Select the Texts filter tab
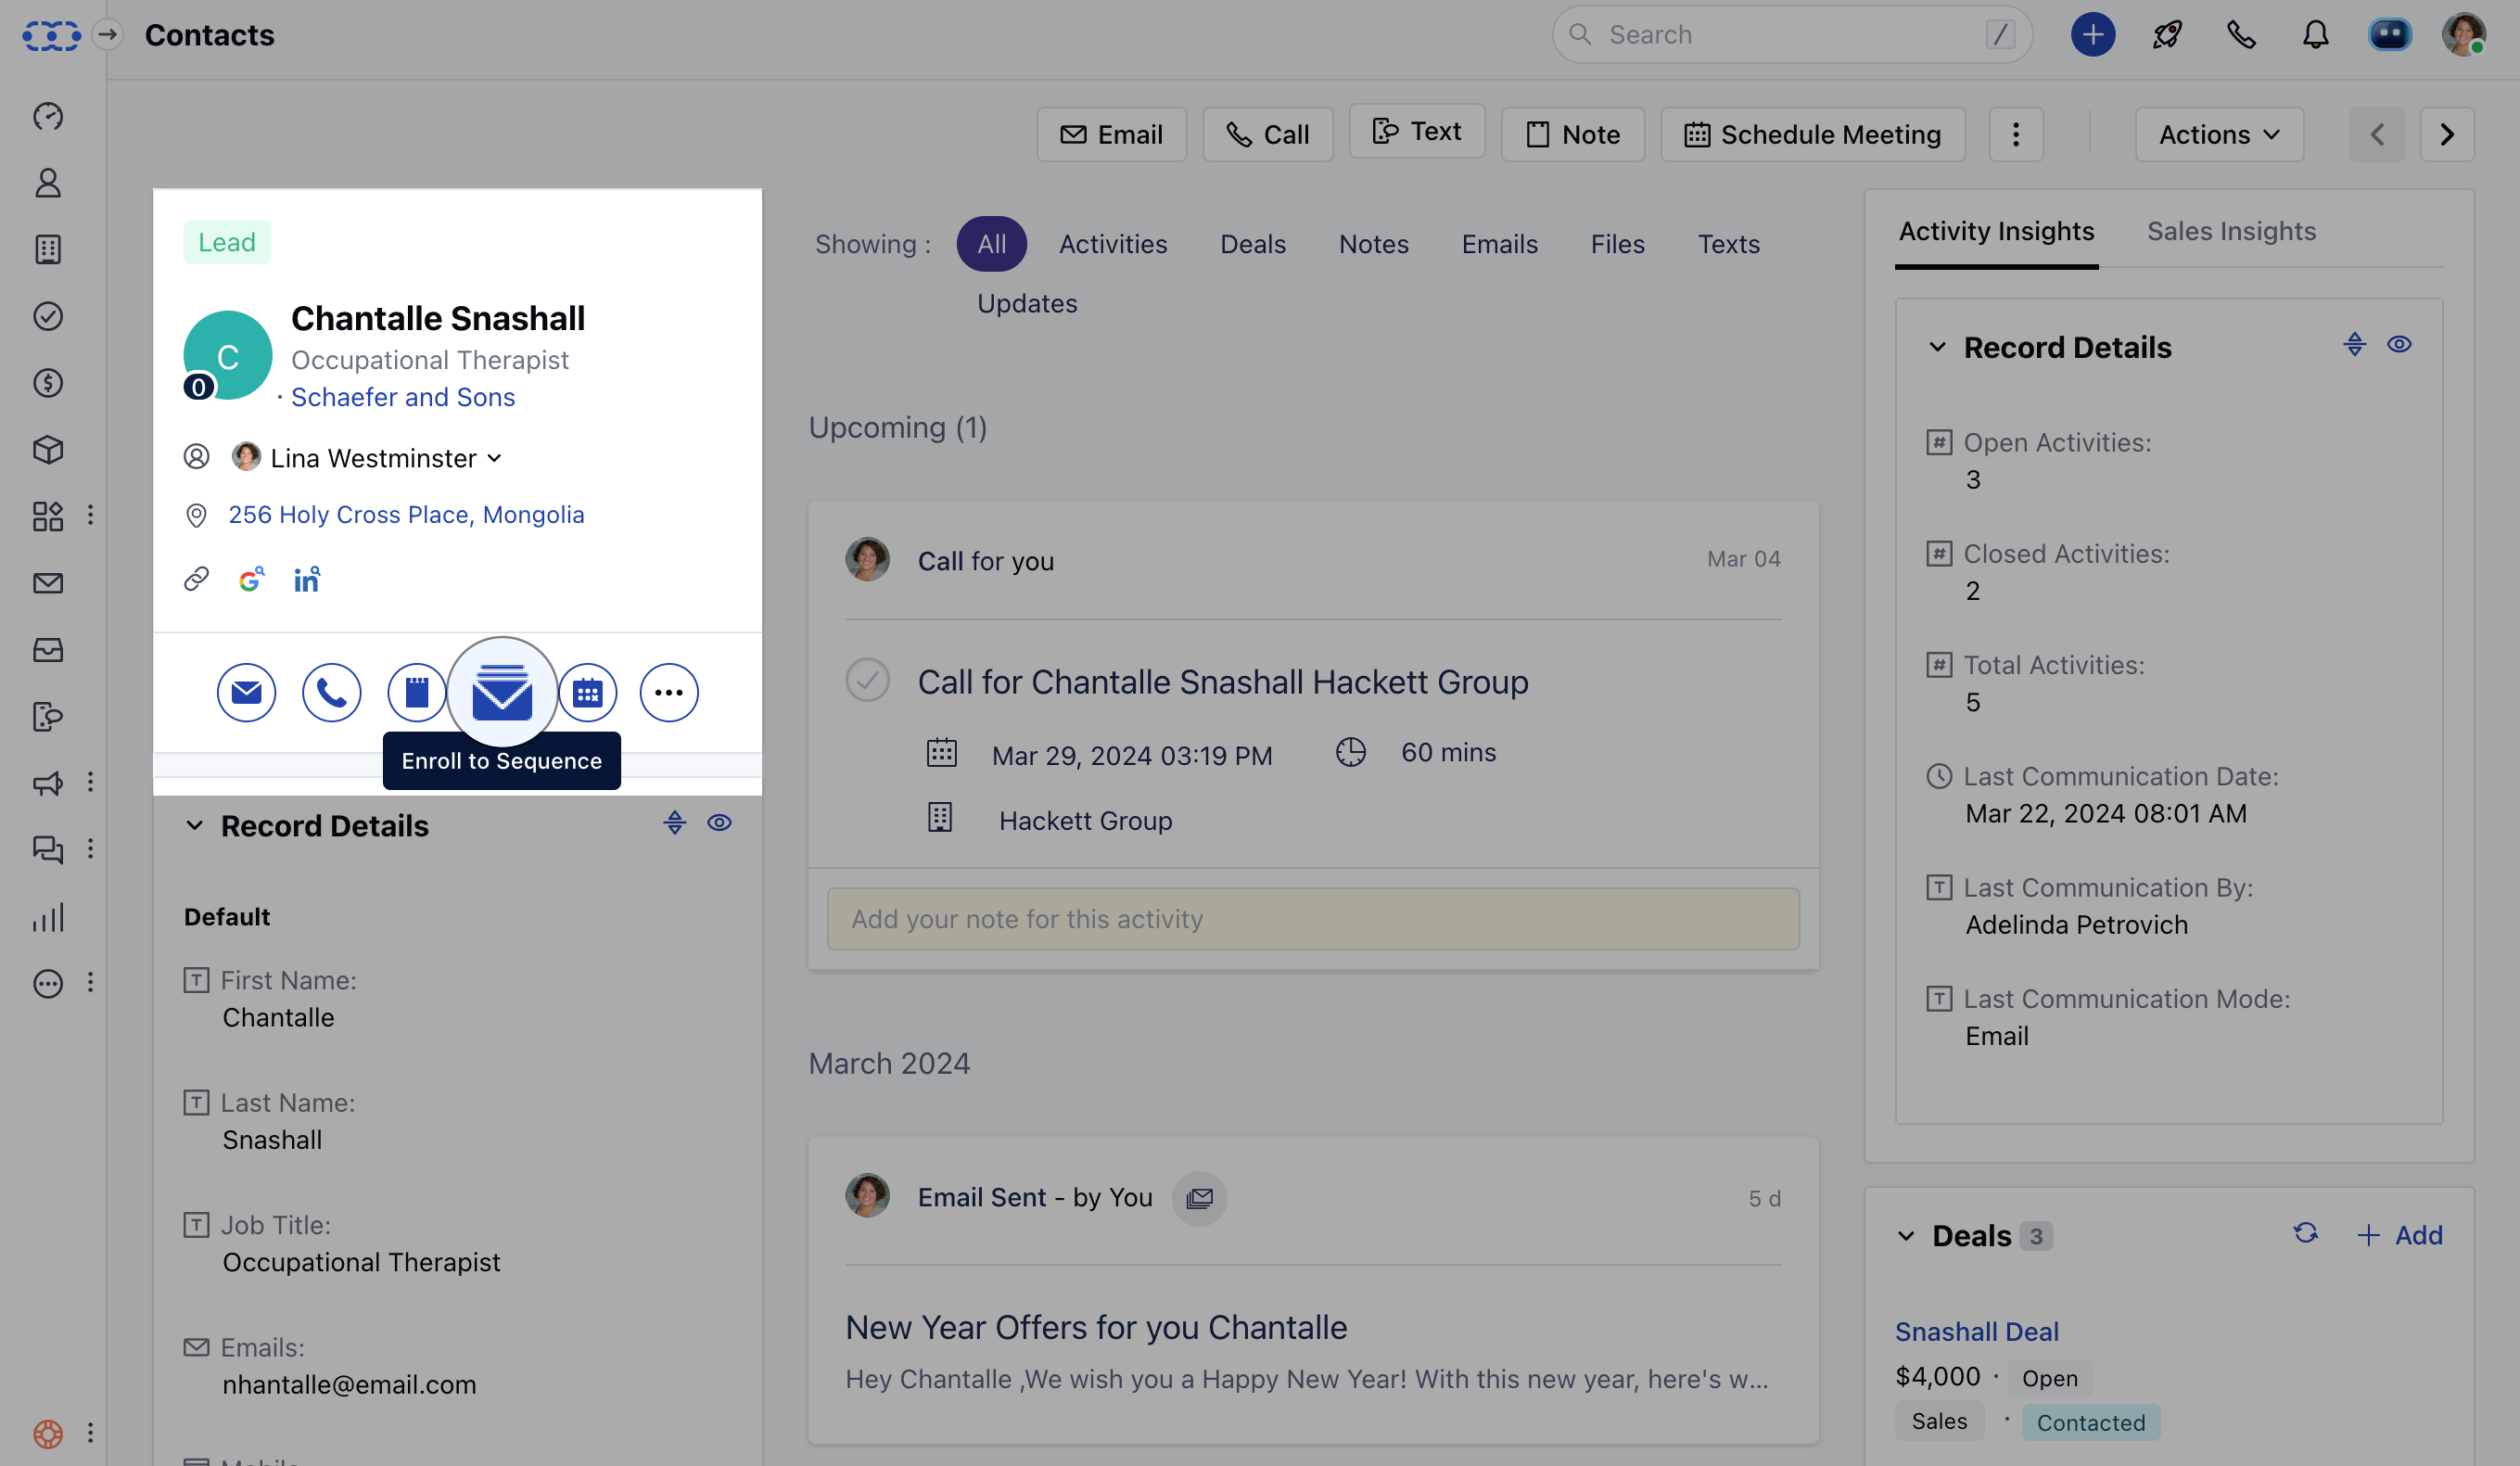Viewport: 2520px width, 1466px height. coord(1729,244)
